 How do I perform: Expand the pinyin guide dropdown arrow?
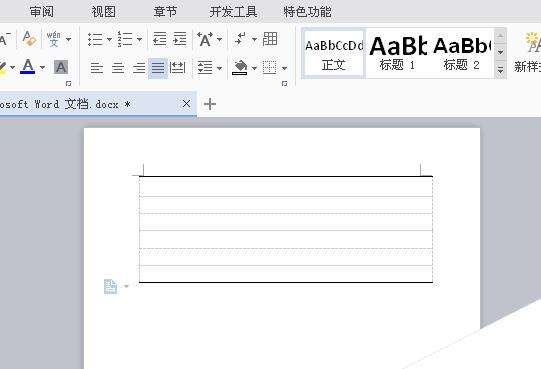68,39
